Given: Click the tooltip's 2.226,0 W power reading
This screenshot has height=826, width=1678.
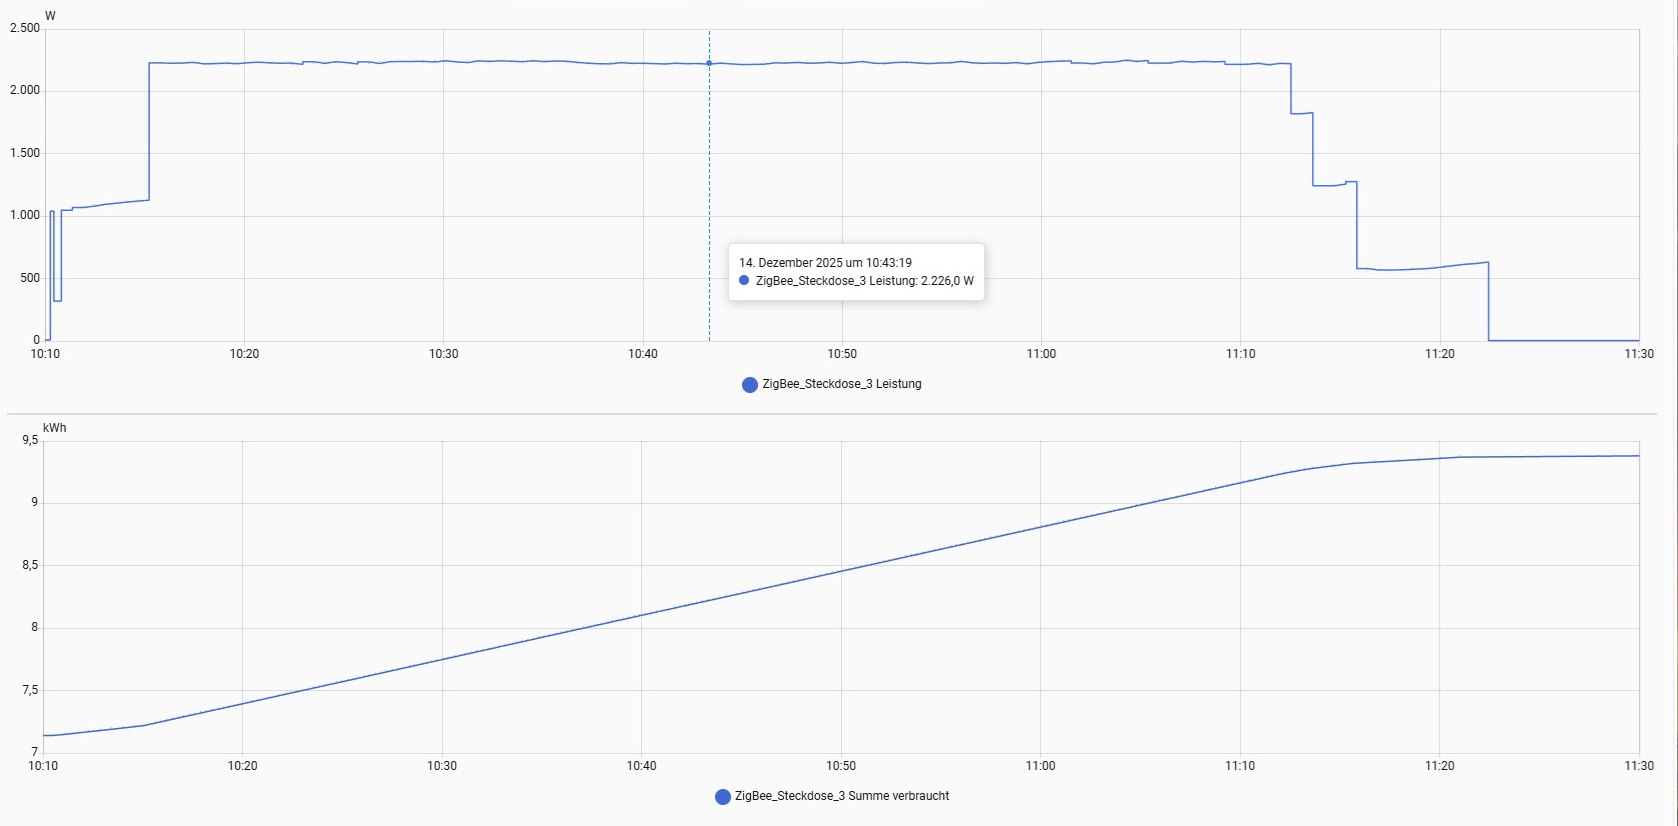Looking at the screenshot, I should 946,281.
